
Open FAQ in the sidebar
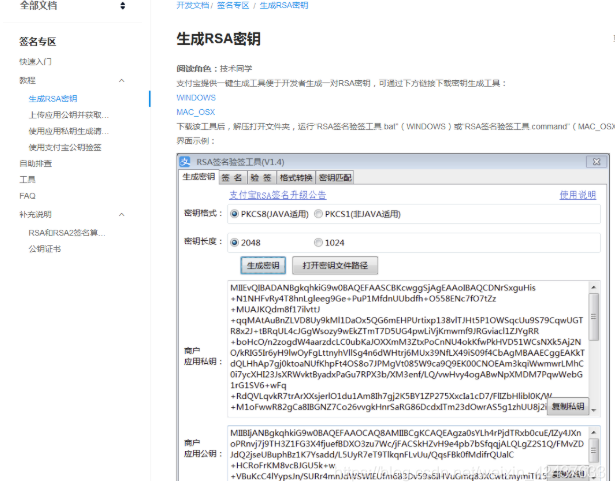[27, 196]
